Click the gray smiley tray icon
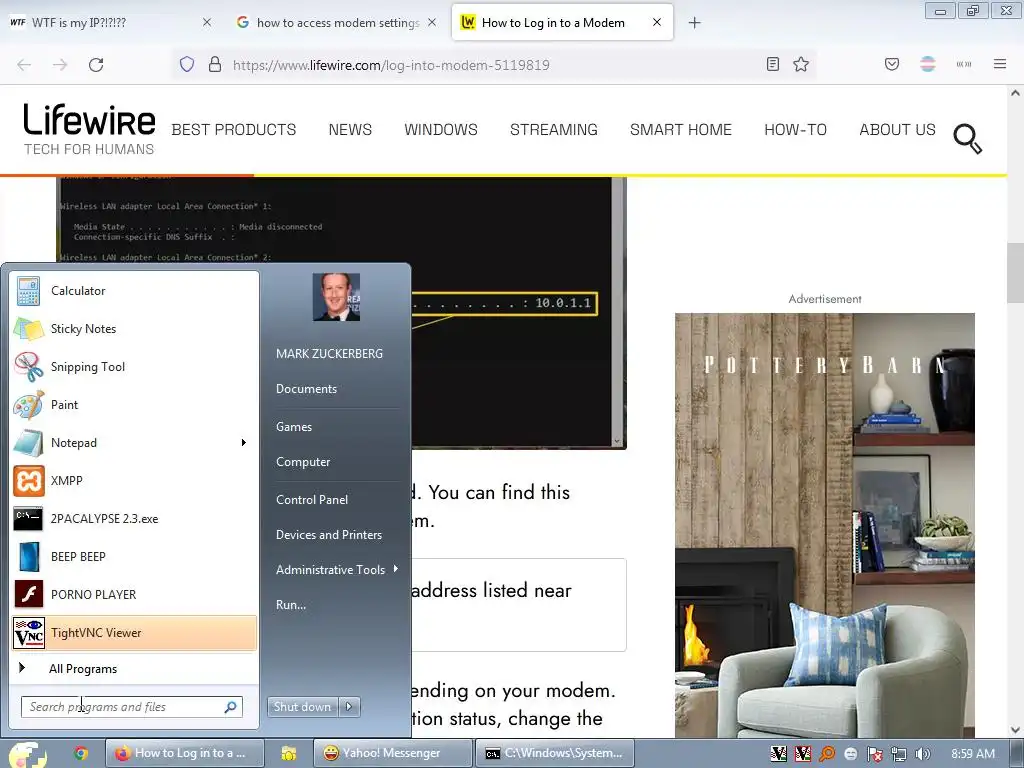Screen dimensions: 1024x768 [x=851, y=754]
